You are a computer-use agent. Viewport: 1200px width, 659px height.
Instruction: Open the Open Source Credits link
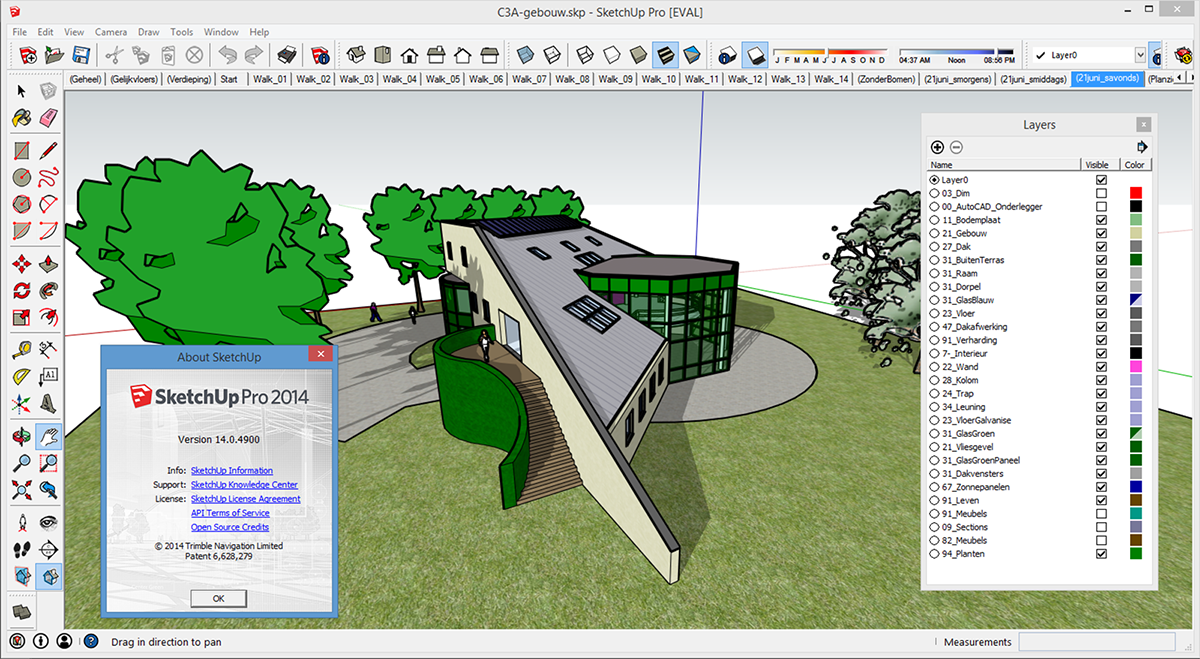point(229,527)
